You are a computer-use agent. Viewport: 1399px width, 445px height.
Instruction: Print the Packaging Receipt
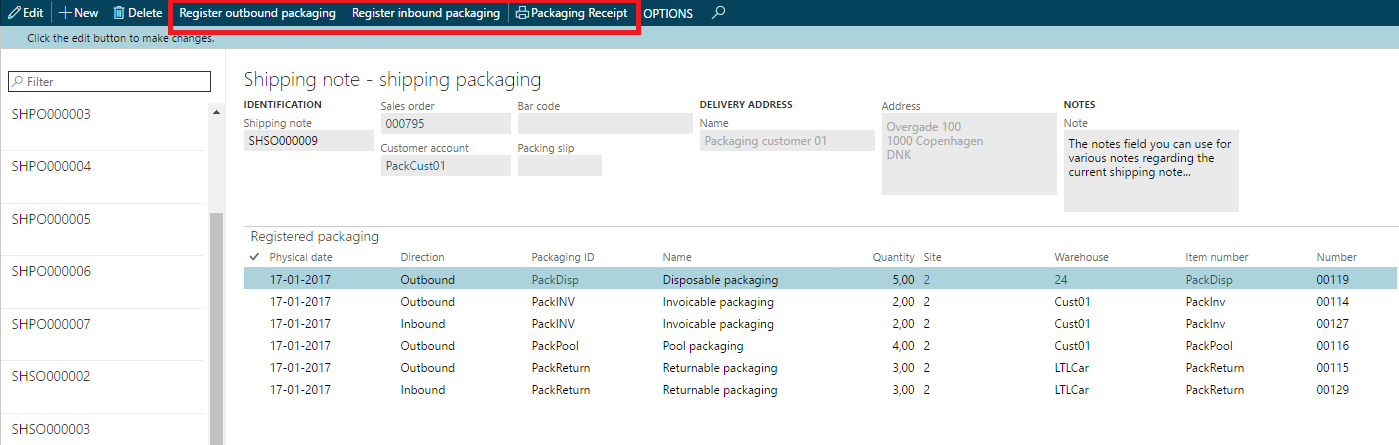(x=571, y=13)
